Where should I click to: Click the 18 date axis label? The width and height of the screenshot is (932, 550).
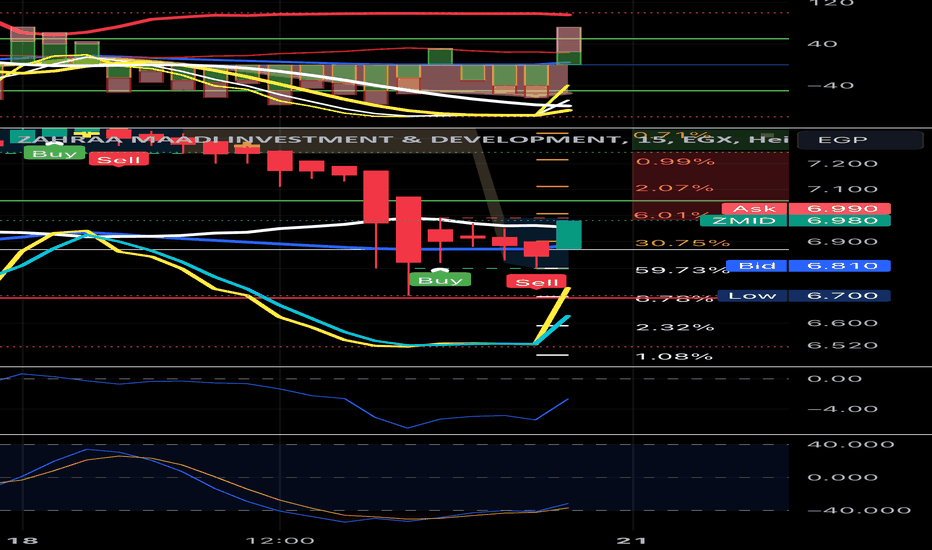click(x=23, y=540)
